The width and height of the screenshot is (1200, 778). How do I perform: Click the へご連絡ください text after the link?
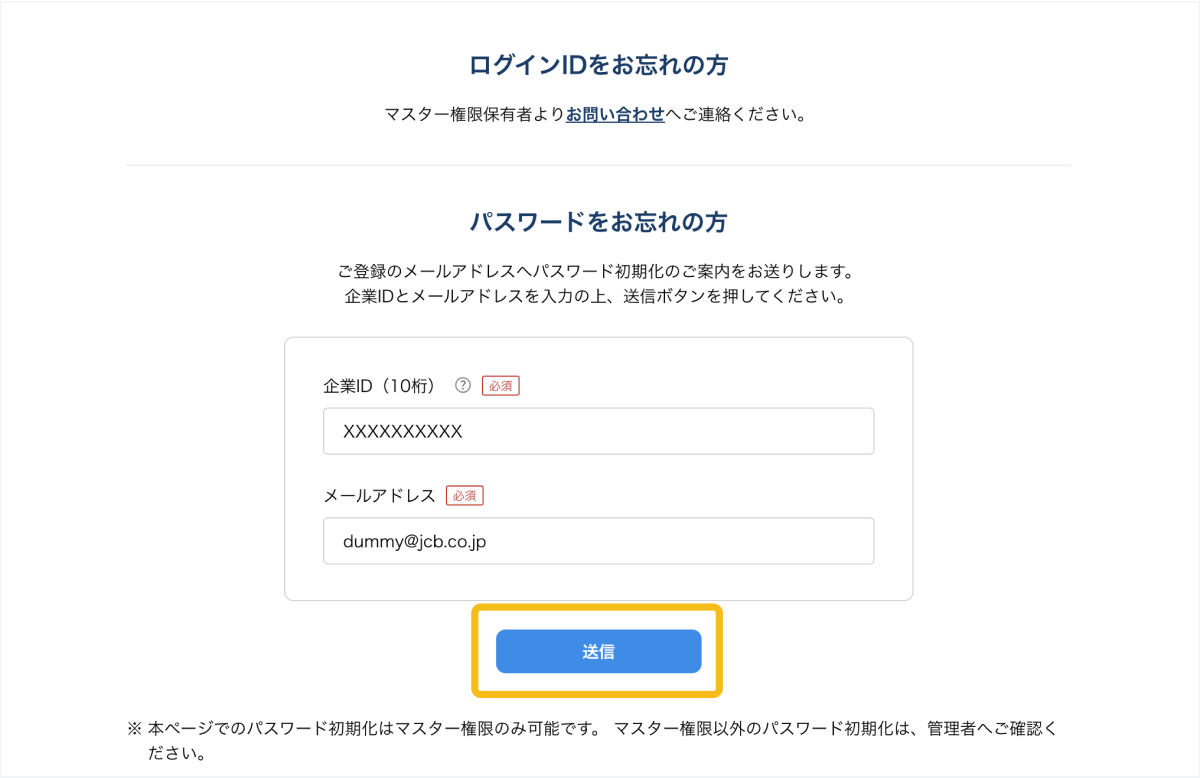737,114
